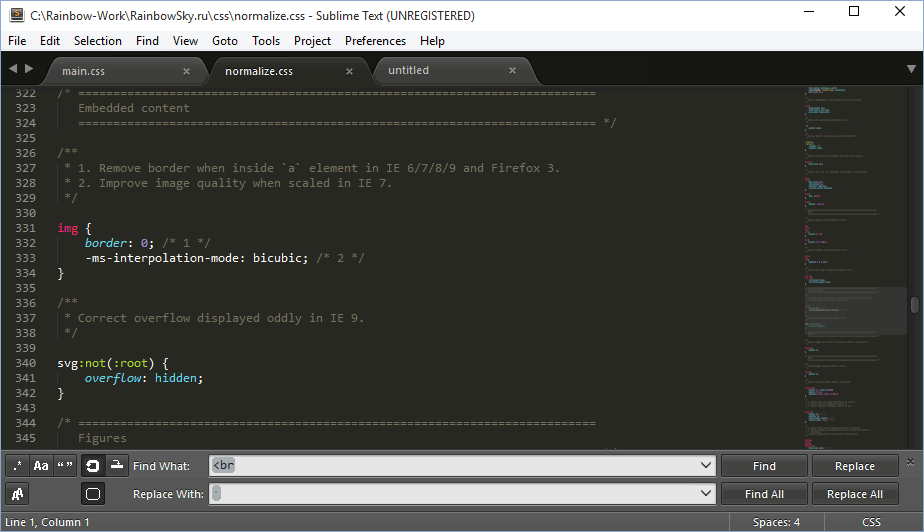Toggle the wrap-around search button

click(x=93, y=465)
